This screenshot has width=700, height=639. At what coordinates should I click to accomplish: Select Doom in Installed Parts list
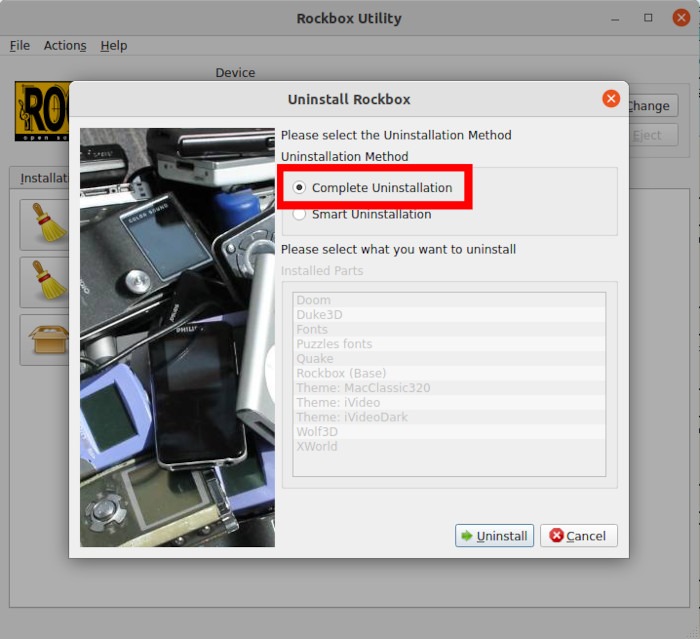click(x=449, y=300)
